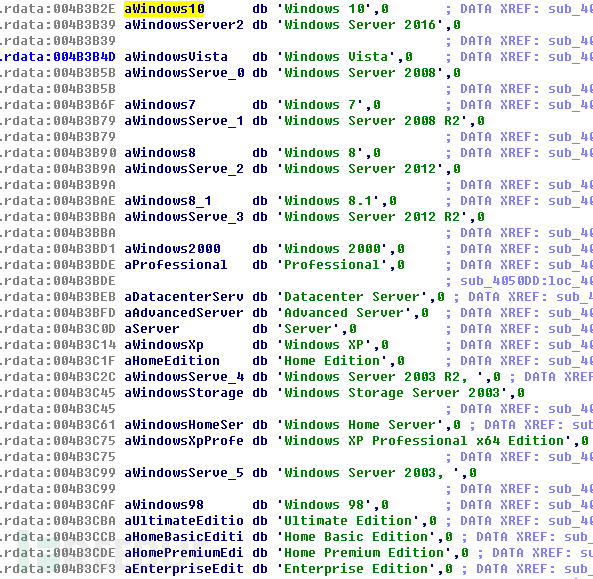This screenshot has height=579, width=593.
Task: Click the aWindowsVista symbol name
Action: click(176, 57)
